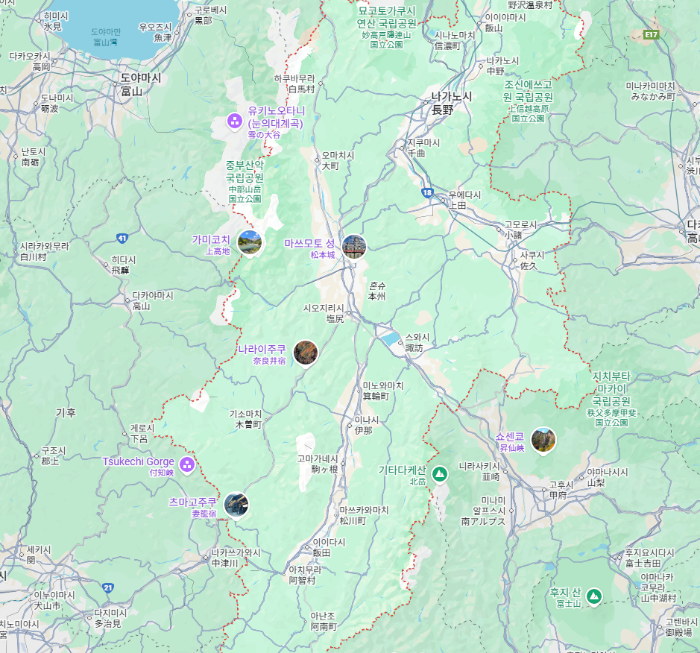
Task: Click the 조신에쓰고원 국립공원 label
Action: coord(528,101)
